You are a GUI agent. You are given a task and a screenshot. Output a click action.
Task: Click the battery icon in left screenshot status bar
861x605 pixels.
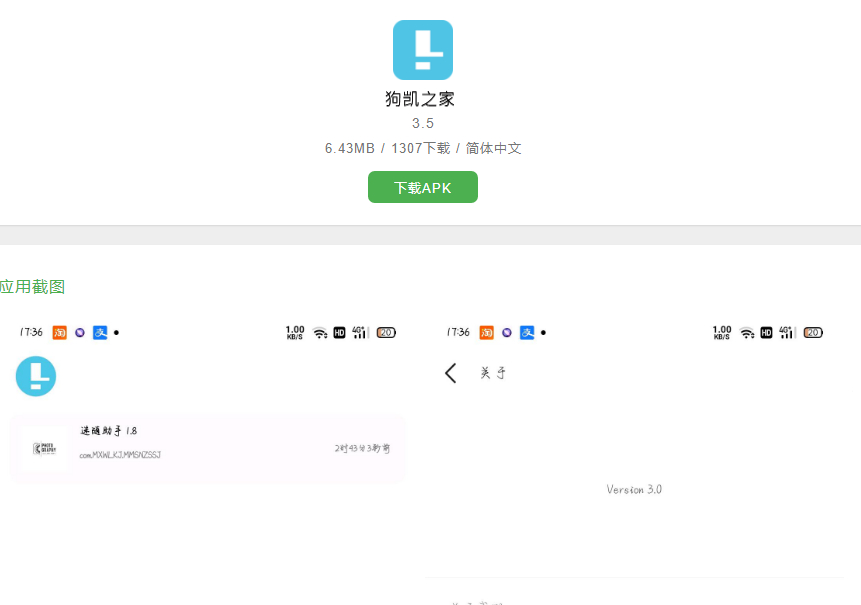[x=386, y=333]
